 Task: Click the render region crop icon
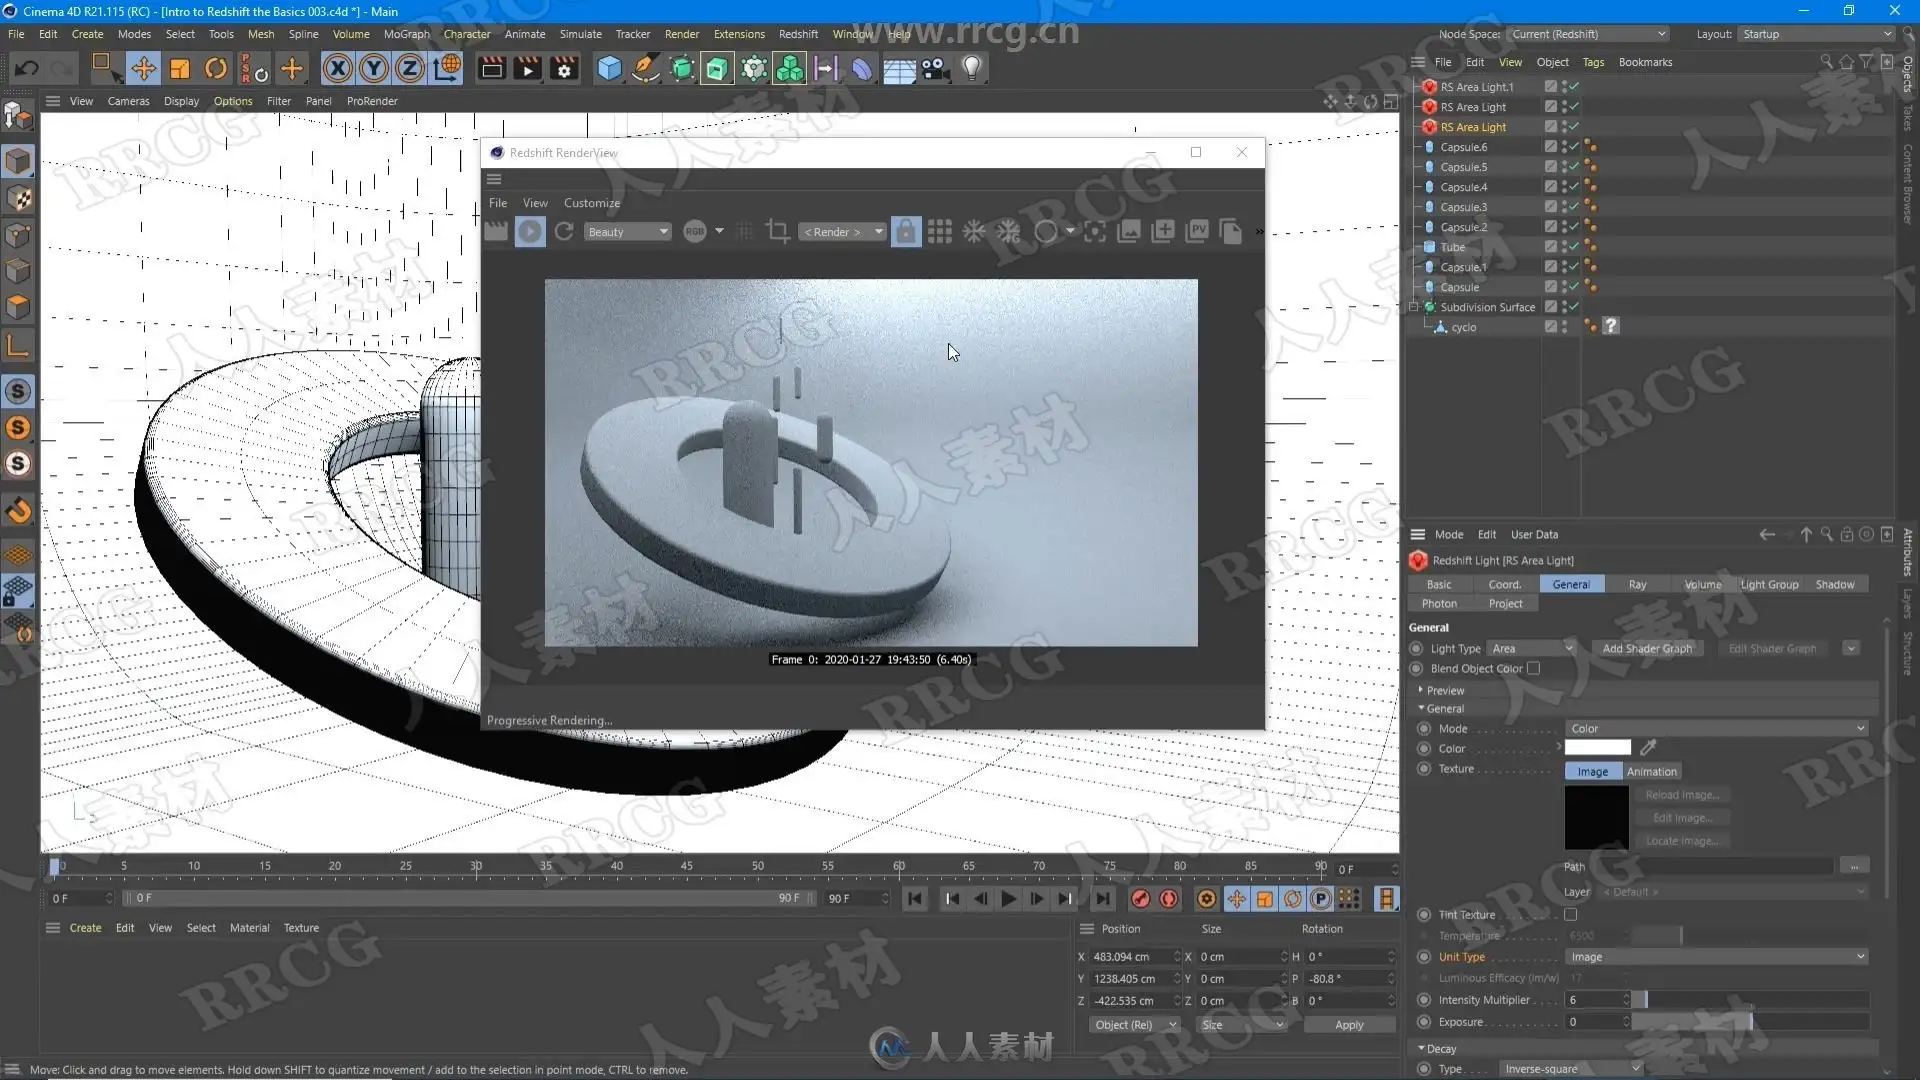click(x=777, y=231)
